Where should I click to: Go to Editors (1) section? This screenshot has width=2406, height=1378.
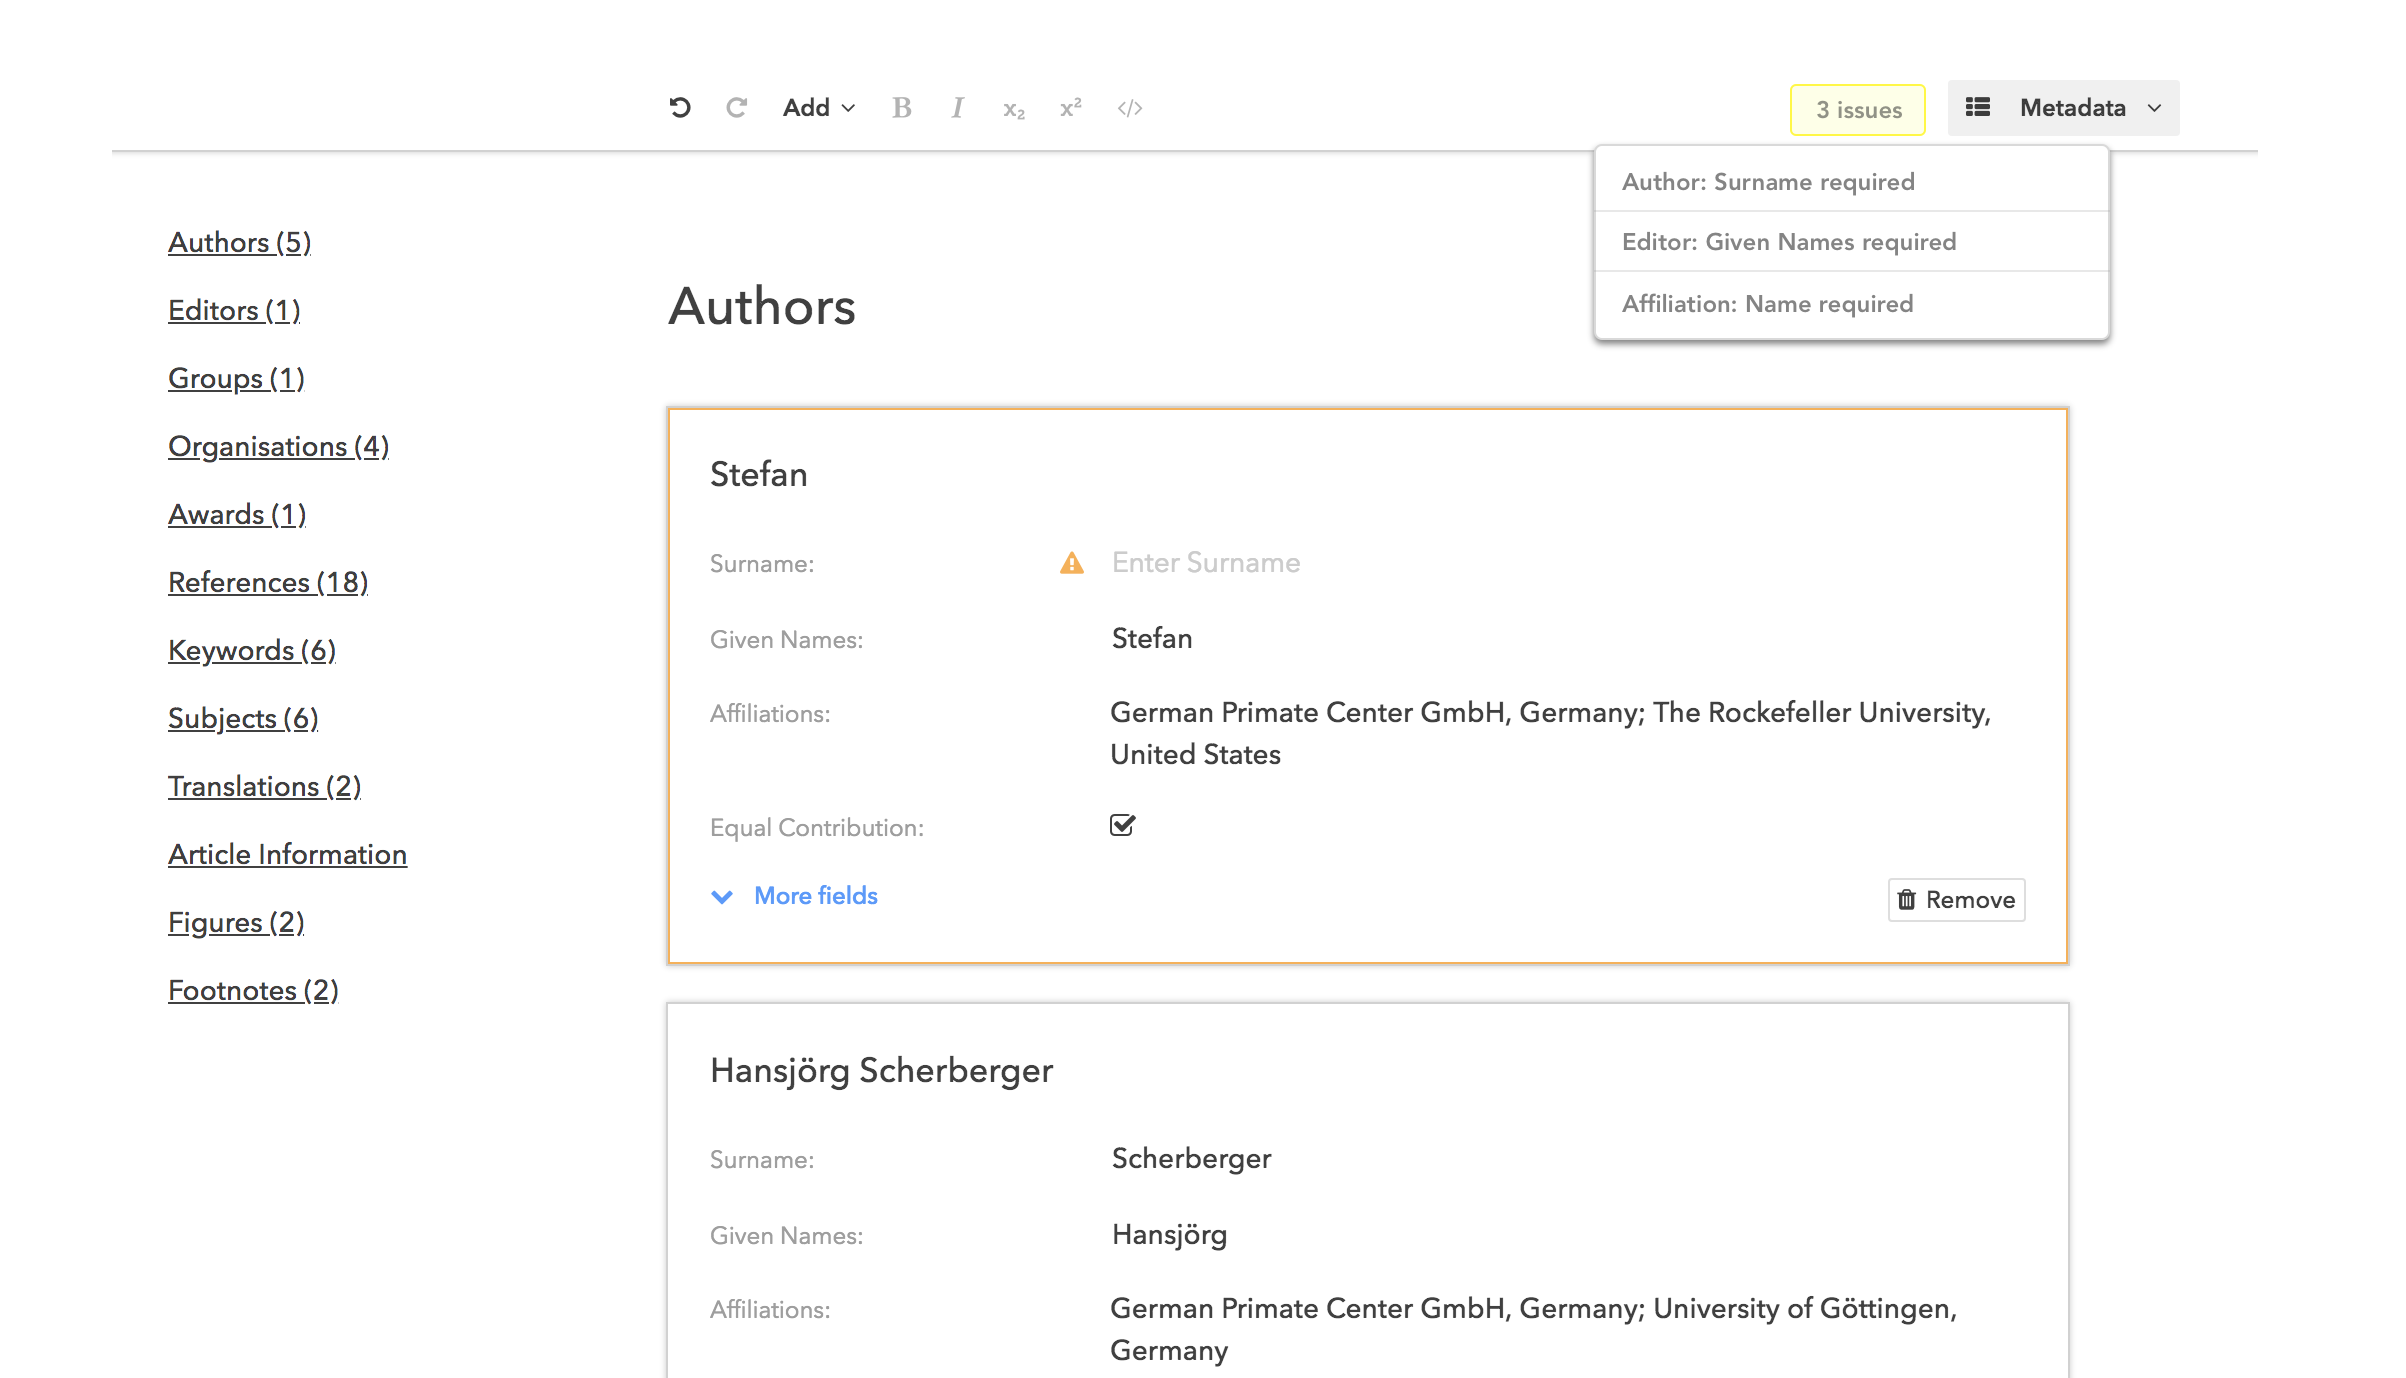coord(234,311)
